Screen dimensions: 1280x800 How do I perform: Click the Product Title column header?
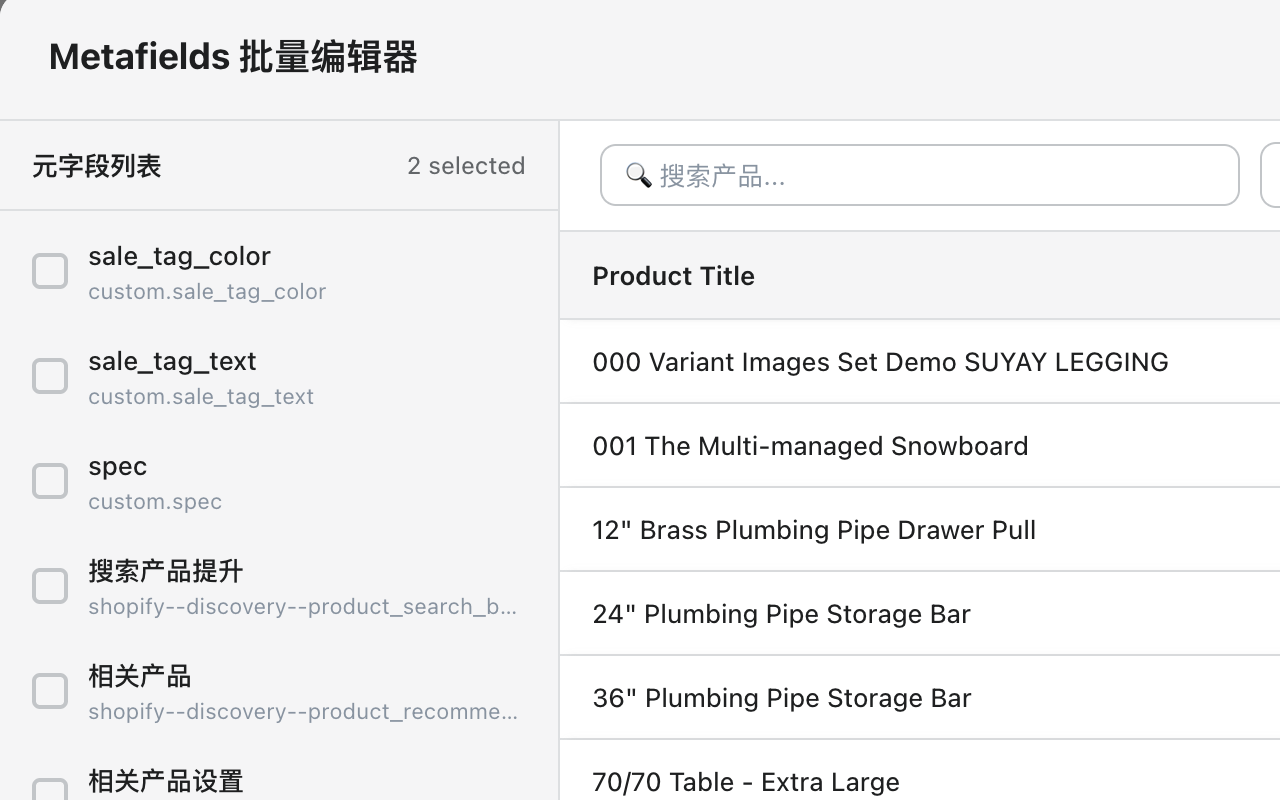[673, 276]
